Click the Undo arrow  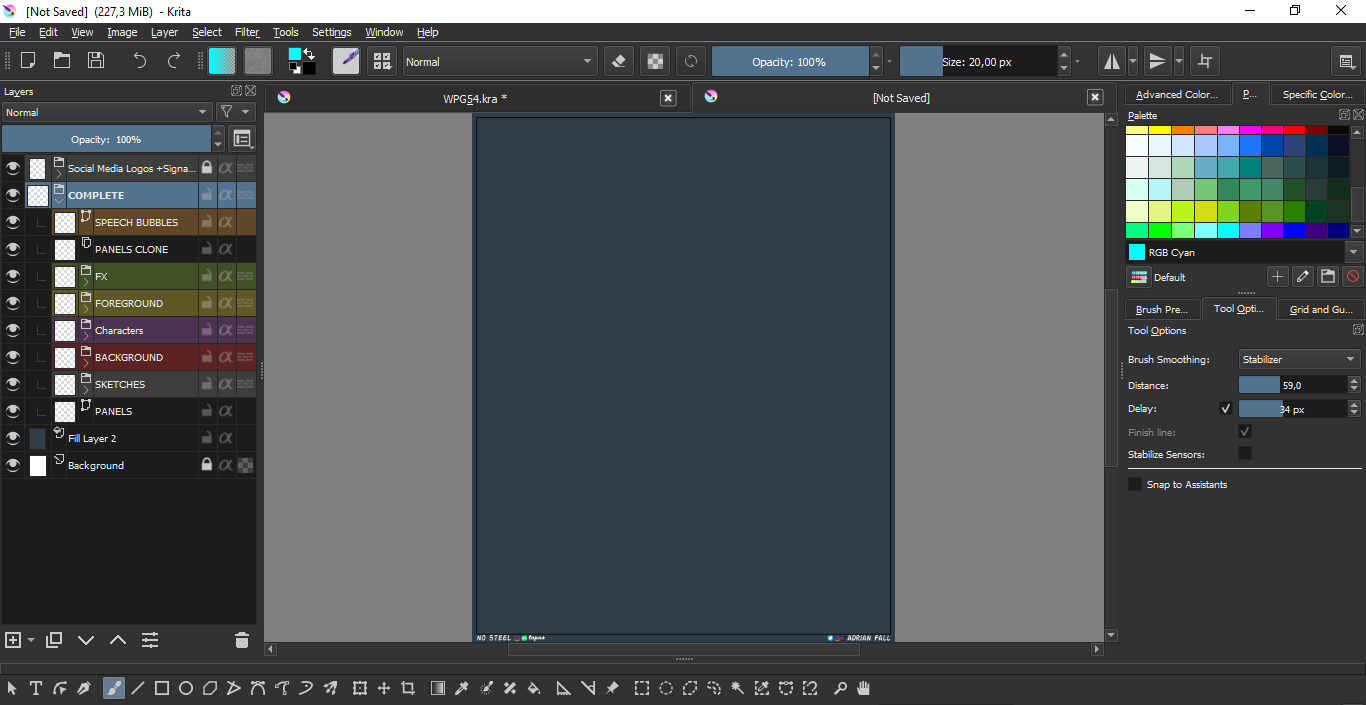[140, 61]
